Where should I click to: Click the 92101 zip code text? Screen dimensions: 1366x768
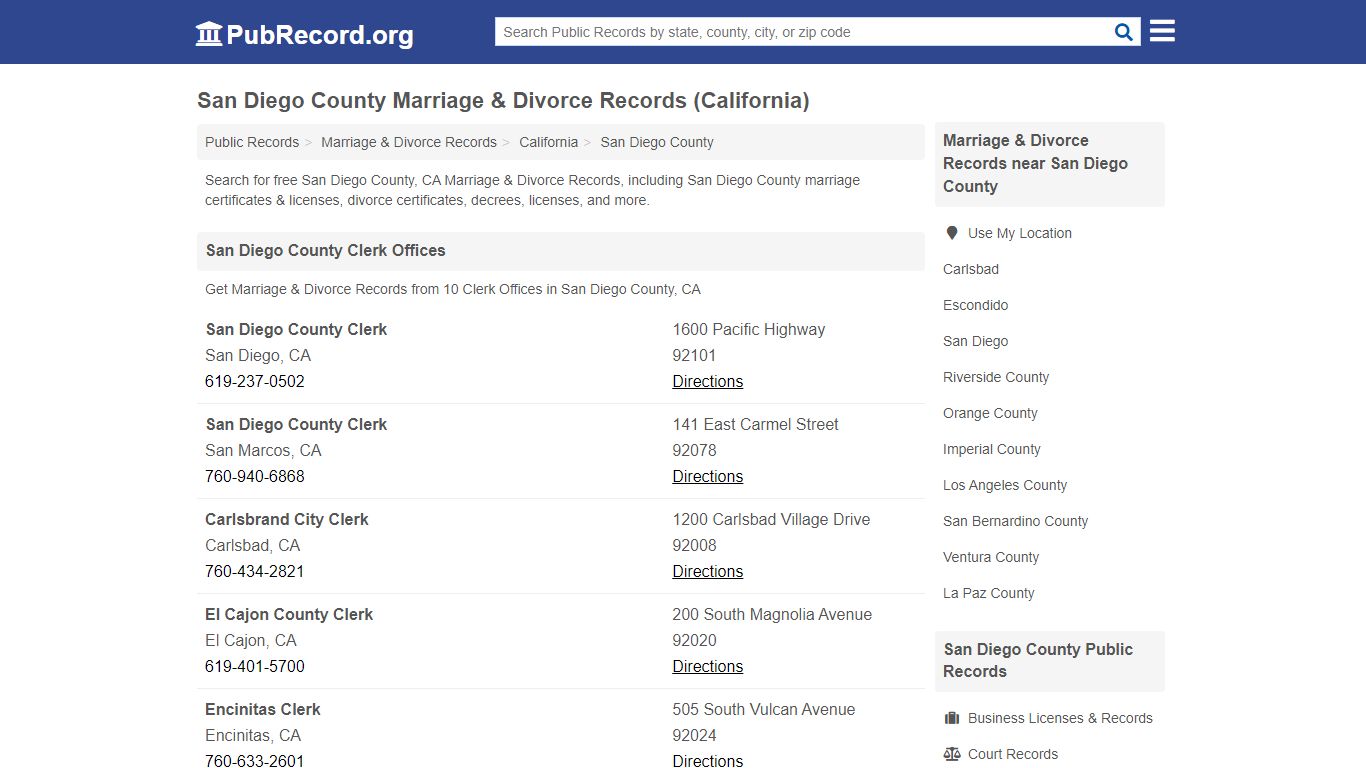[x=694, y=355]
